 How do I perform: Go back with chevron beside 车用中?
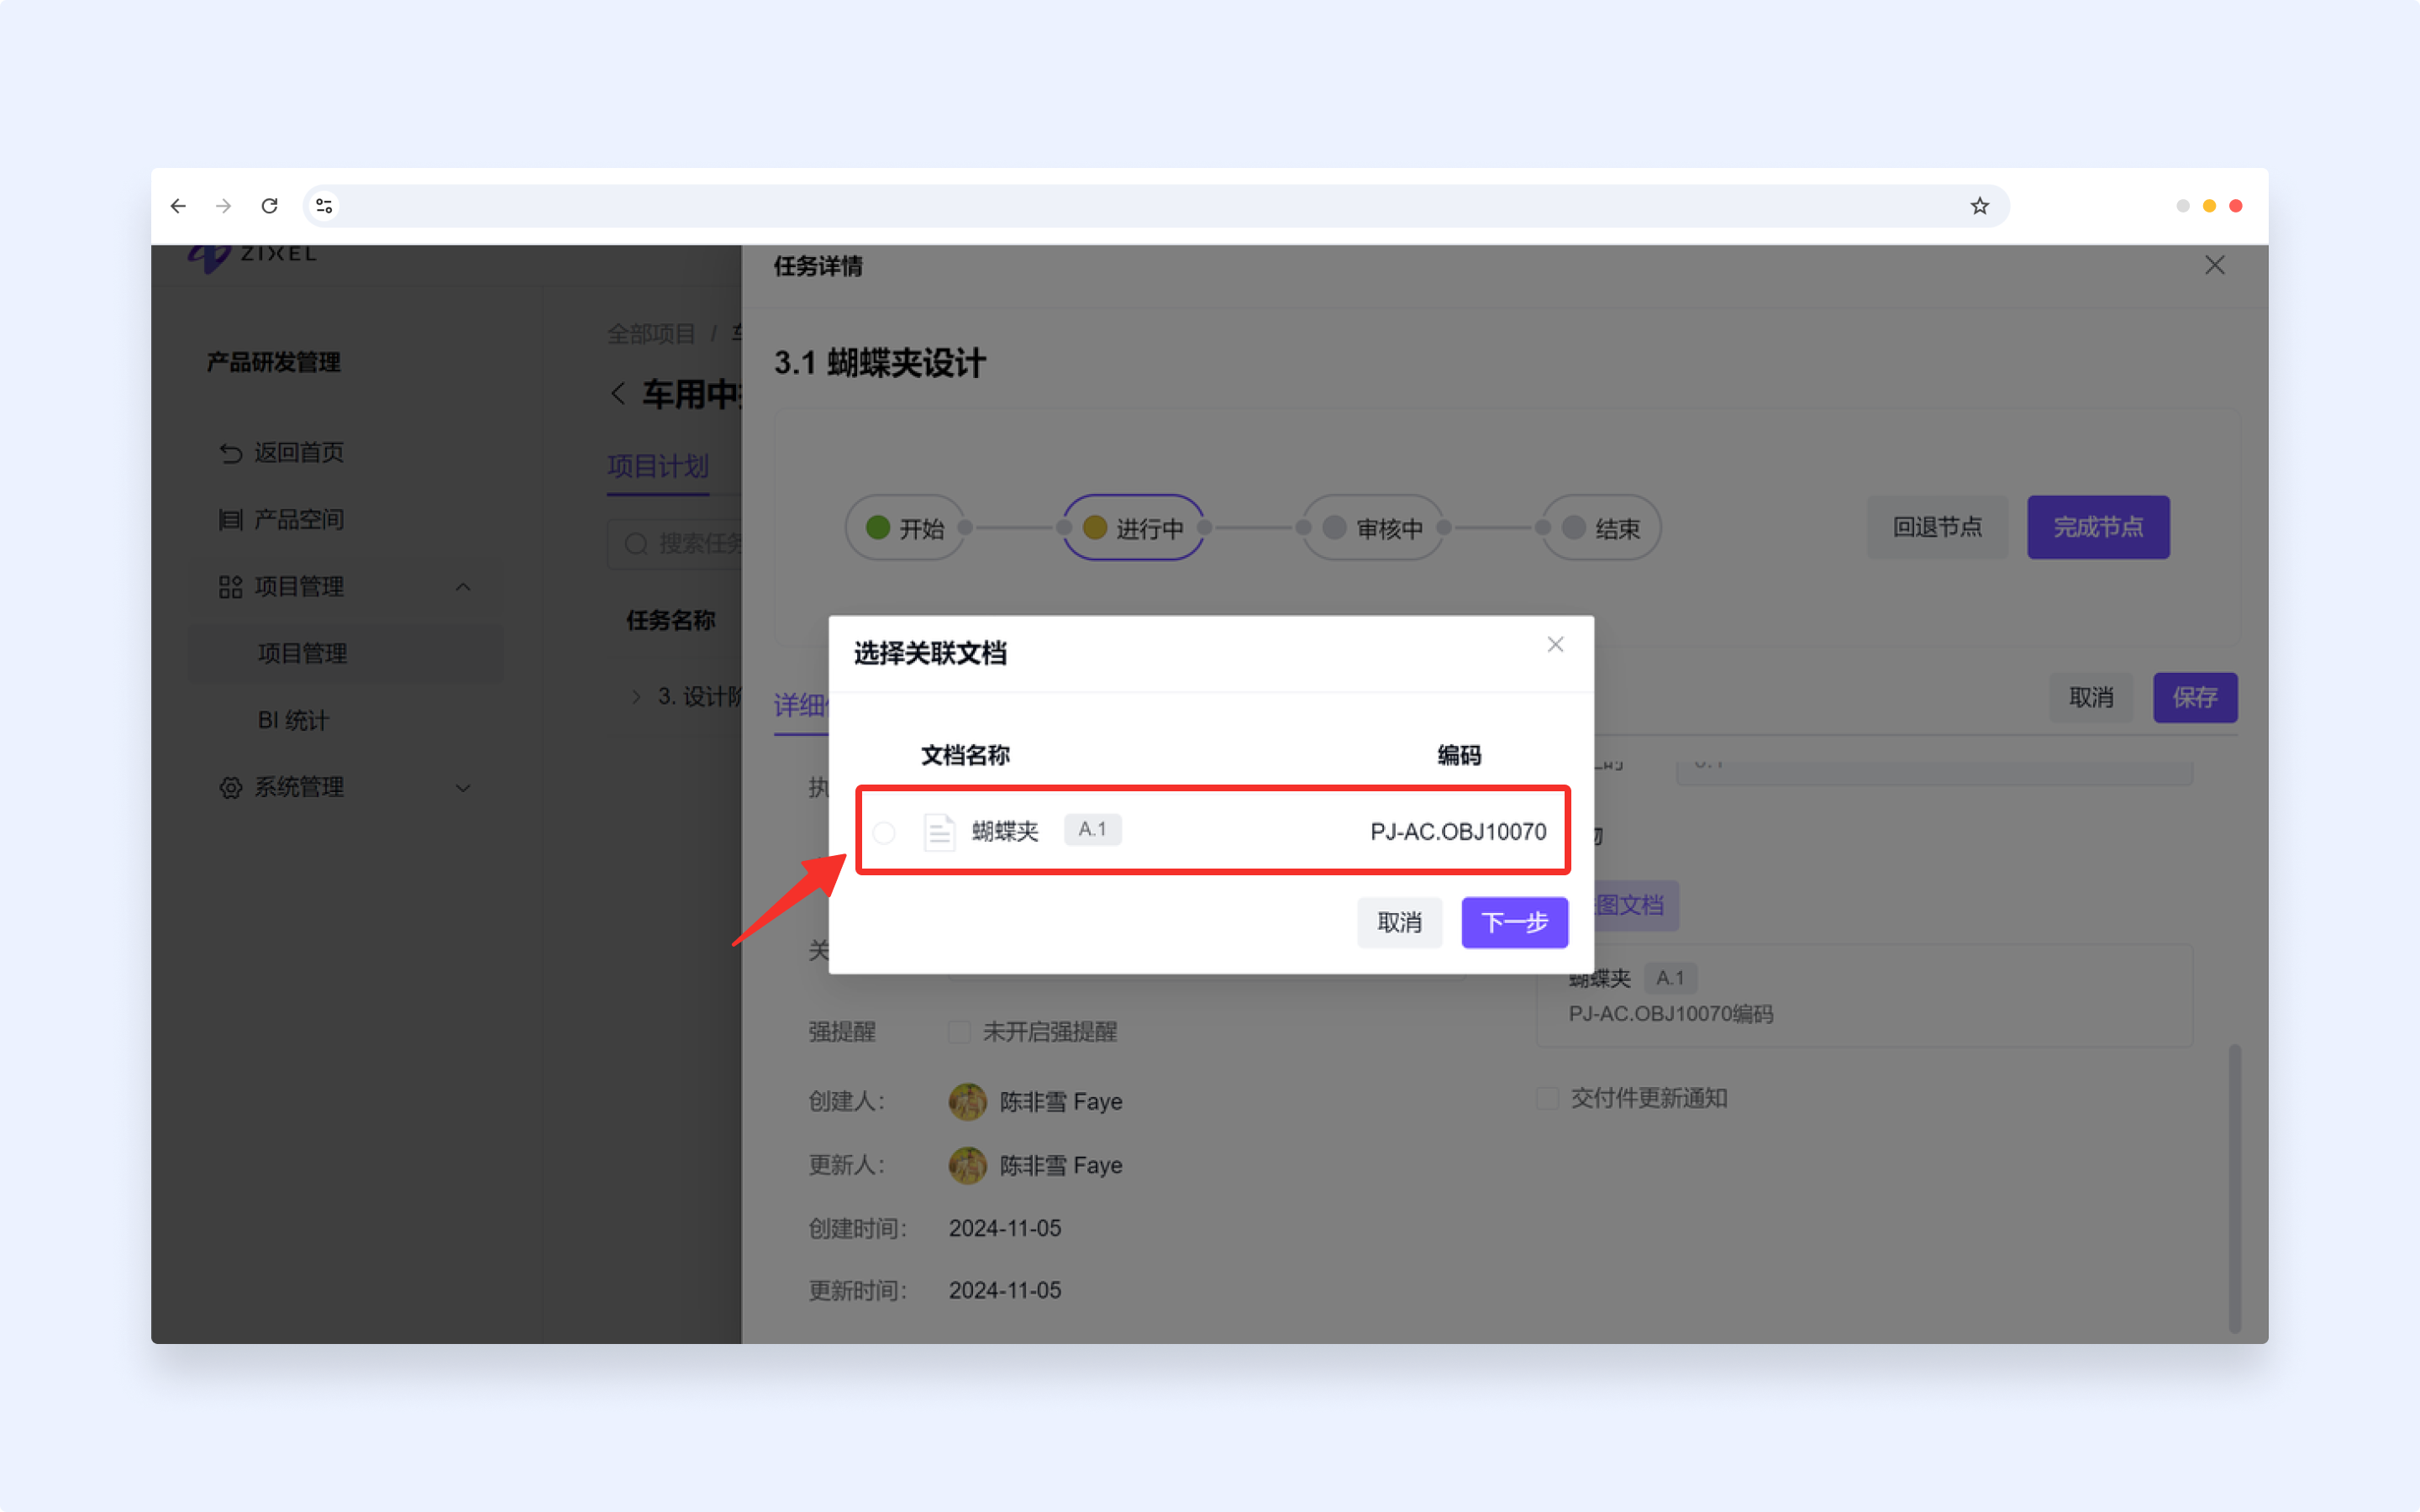618,394
